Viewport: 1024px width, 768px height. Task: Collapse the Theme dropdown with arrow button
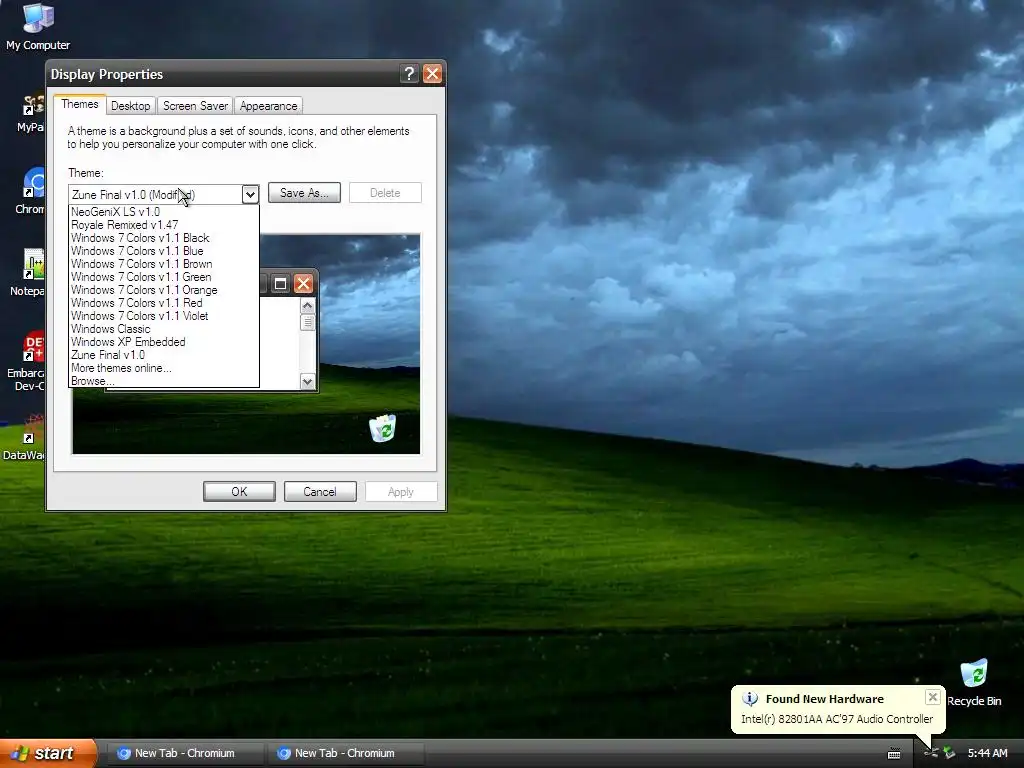tap(250, 194)
